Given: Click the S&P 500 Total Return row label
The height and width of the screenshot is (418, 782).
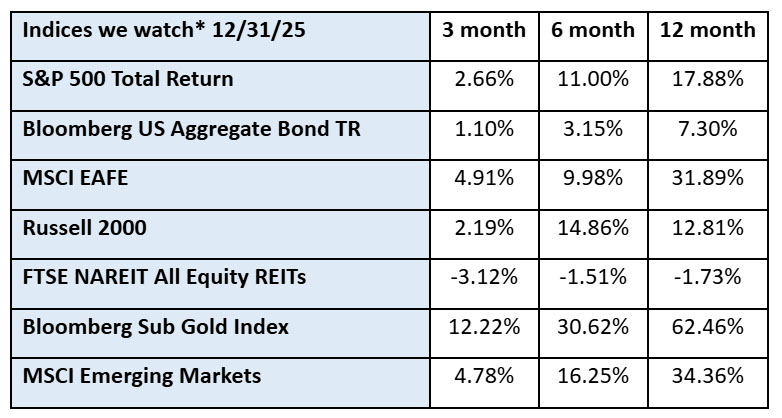Looking at the screenshot, I should click(x=127, y=79).
